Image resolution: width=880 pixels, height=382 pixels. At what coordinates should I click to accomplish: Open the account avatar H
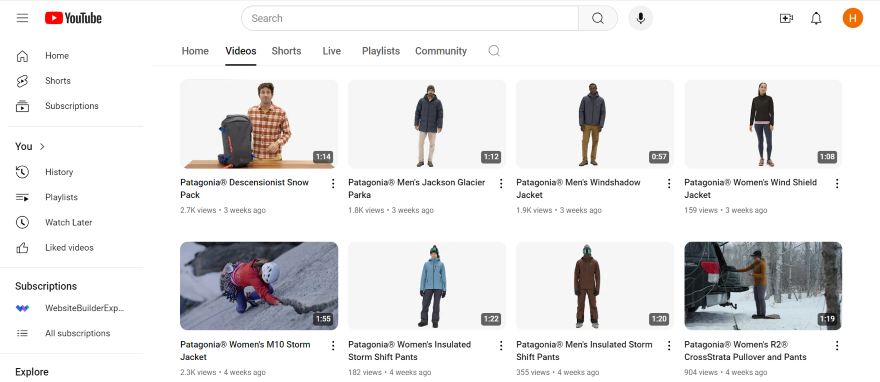(x=852, y=18)
